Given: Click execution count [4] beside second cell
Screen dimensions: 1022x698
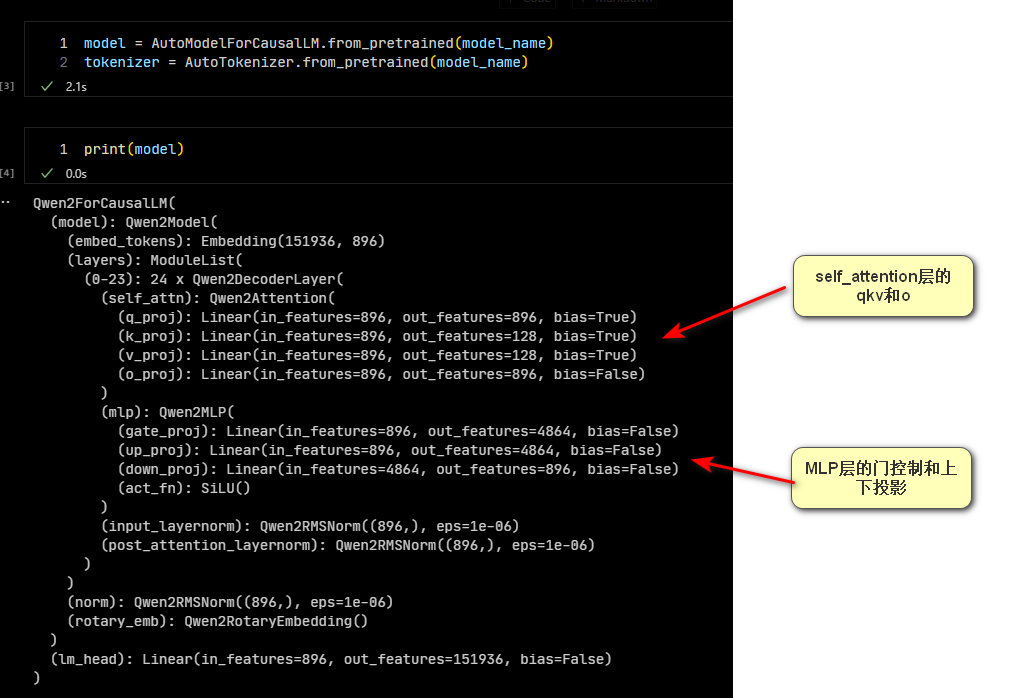Looking at the screenshot, I should click(x=8, y=173).
